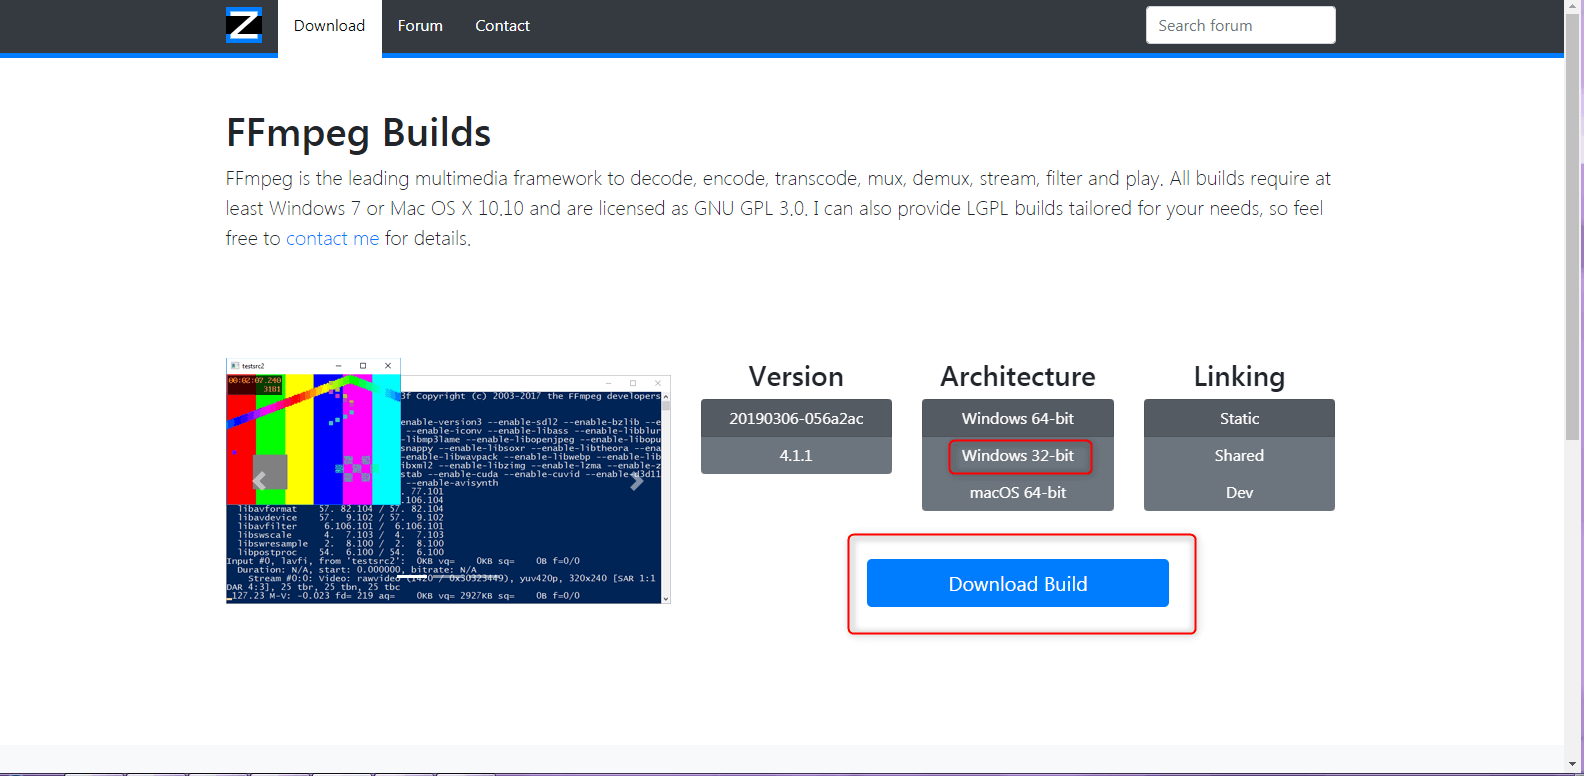Select version 4.1.1
This screenshot has height=776, width=1584.
click(x=796, y=455)
